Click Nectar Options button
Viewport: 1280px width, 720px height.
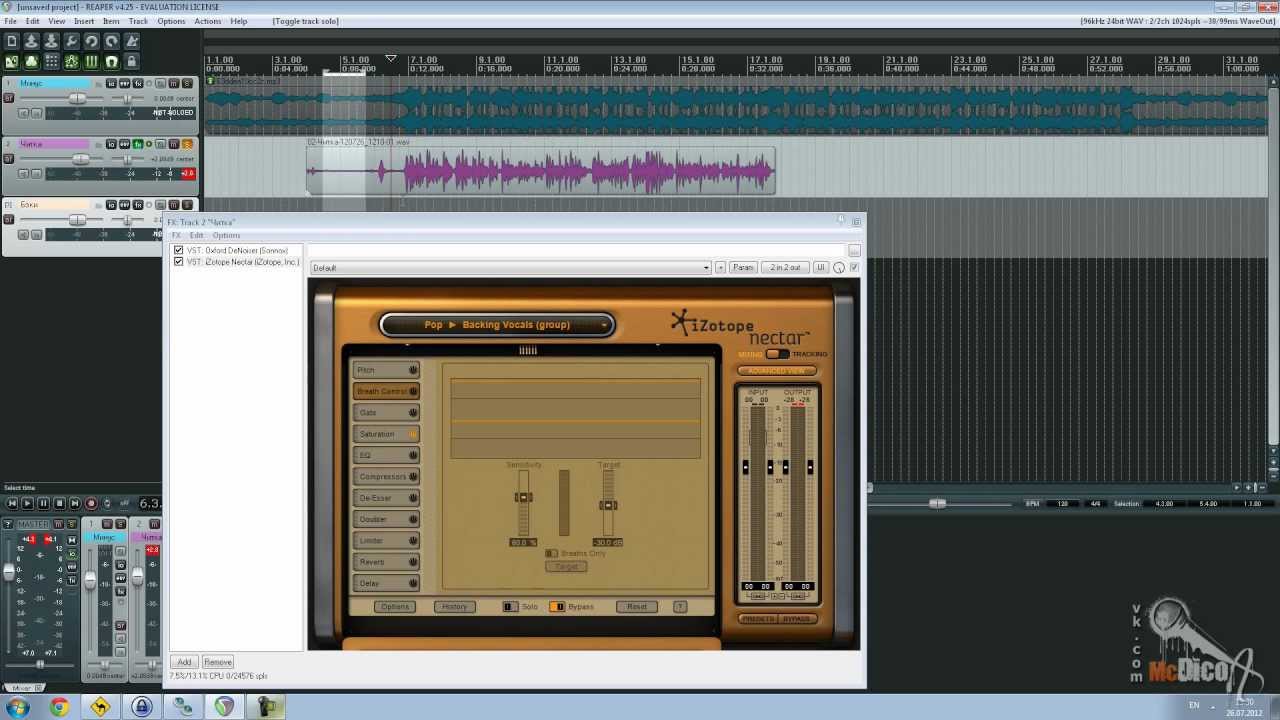click(395, 606)
